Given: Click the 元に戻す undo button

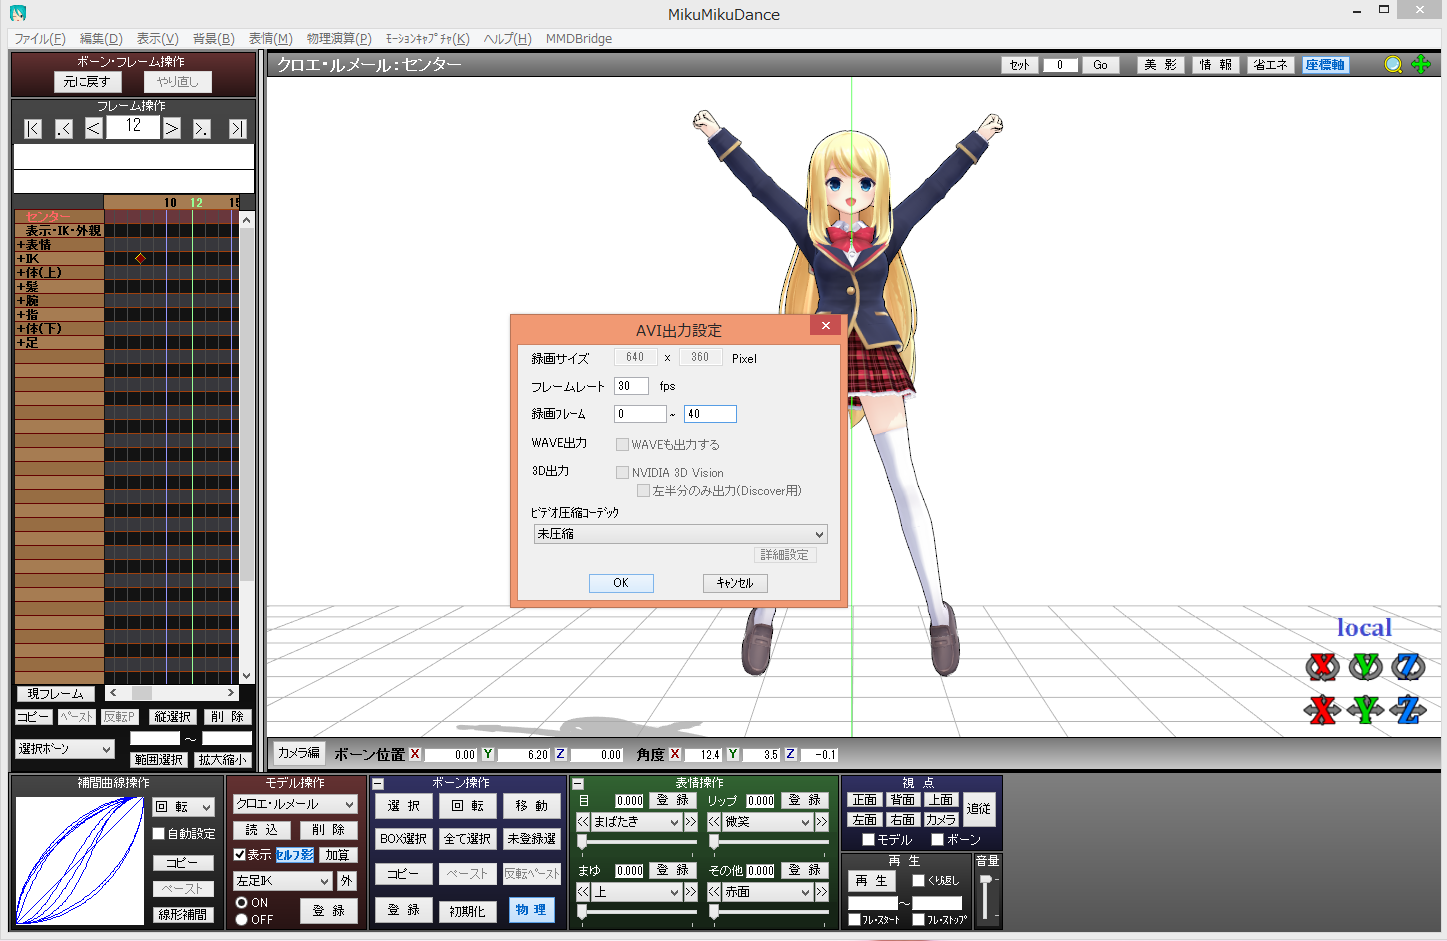Looking at the screenshot, I should coord(87,82).
